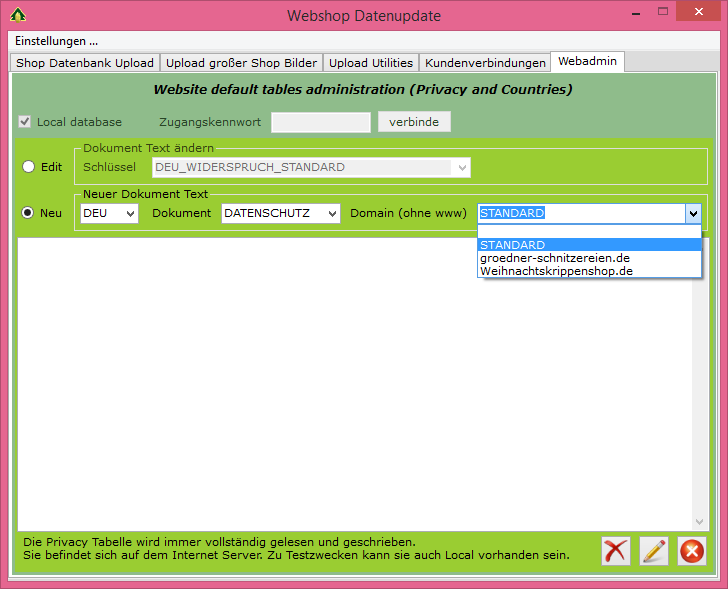Screen dimensions: 728x589
Task: Collapse the Domain dropdown using its arrow
Action: tap(692, 213)
